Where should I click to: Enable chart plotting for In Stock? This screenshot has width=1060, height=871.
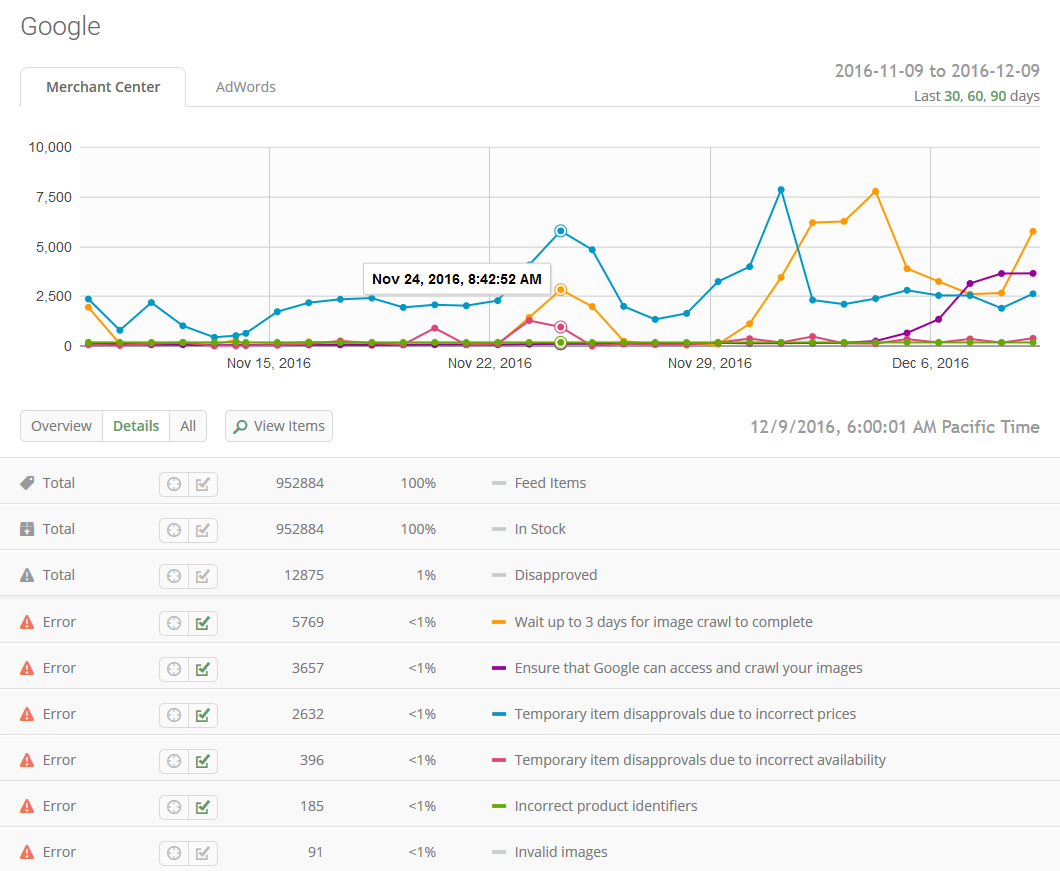[203, 530]
